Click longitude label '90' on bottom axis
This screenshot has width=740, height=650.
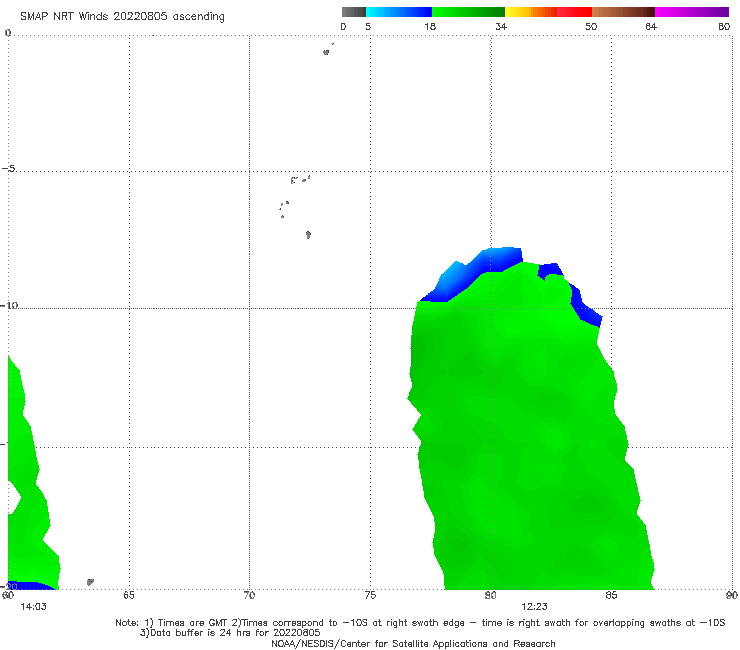[732, 595]
